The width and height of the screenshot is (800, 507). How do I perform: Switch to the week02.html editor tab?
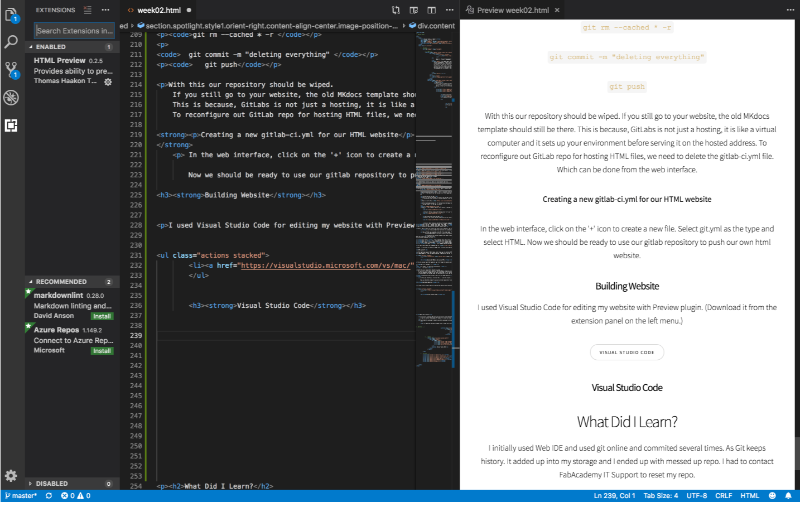click(x=159, y=10)
